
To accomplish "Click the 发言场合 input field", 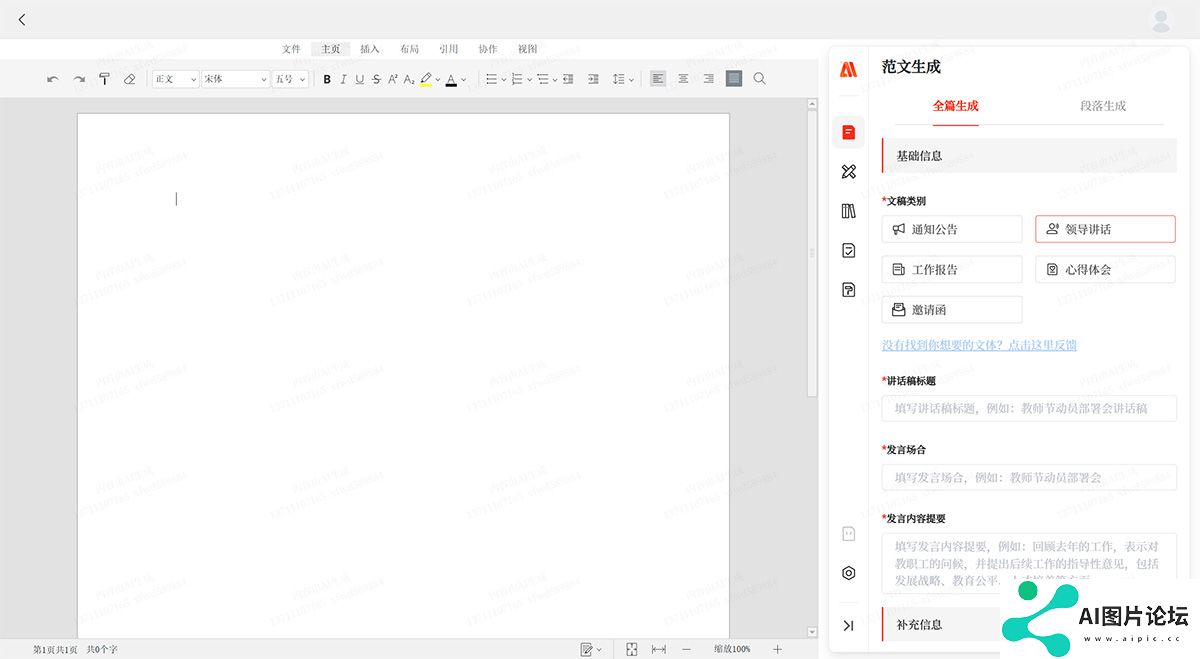I will (1029, 477).
